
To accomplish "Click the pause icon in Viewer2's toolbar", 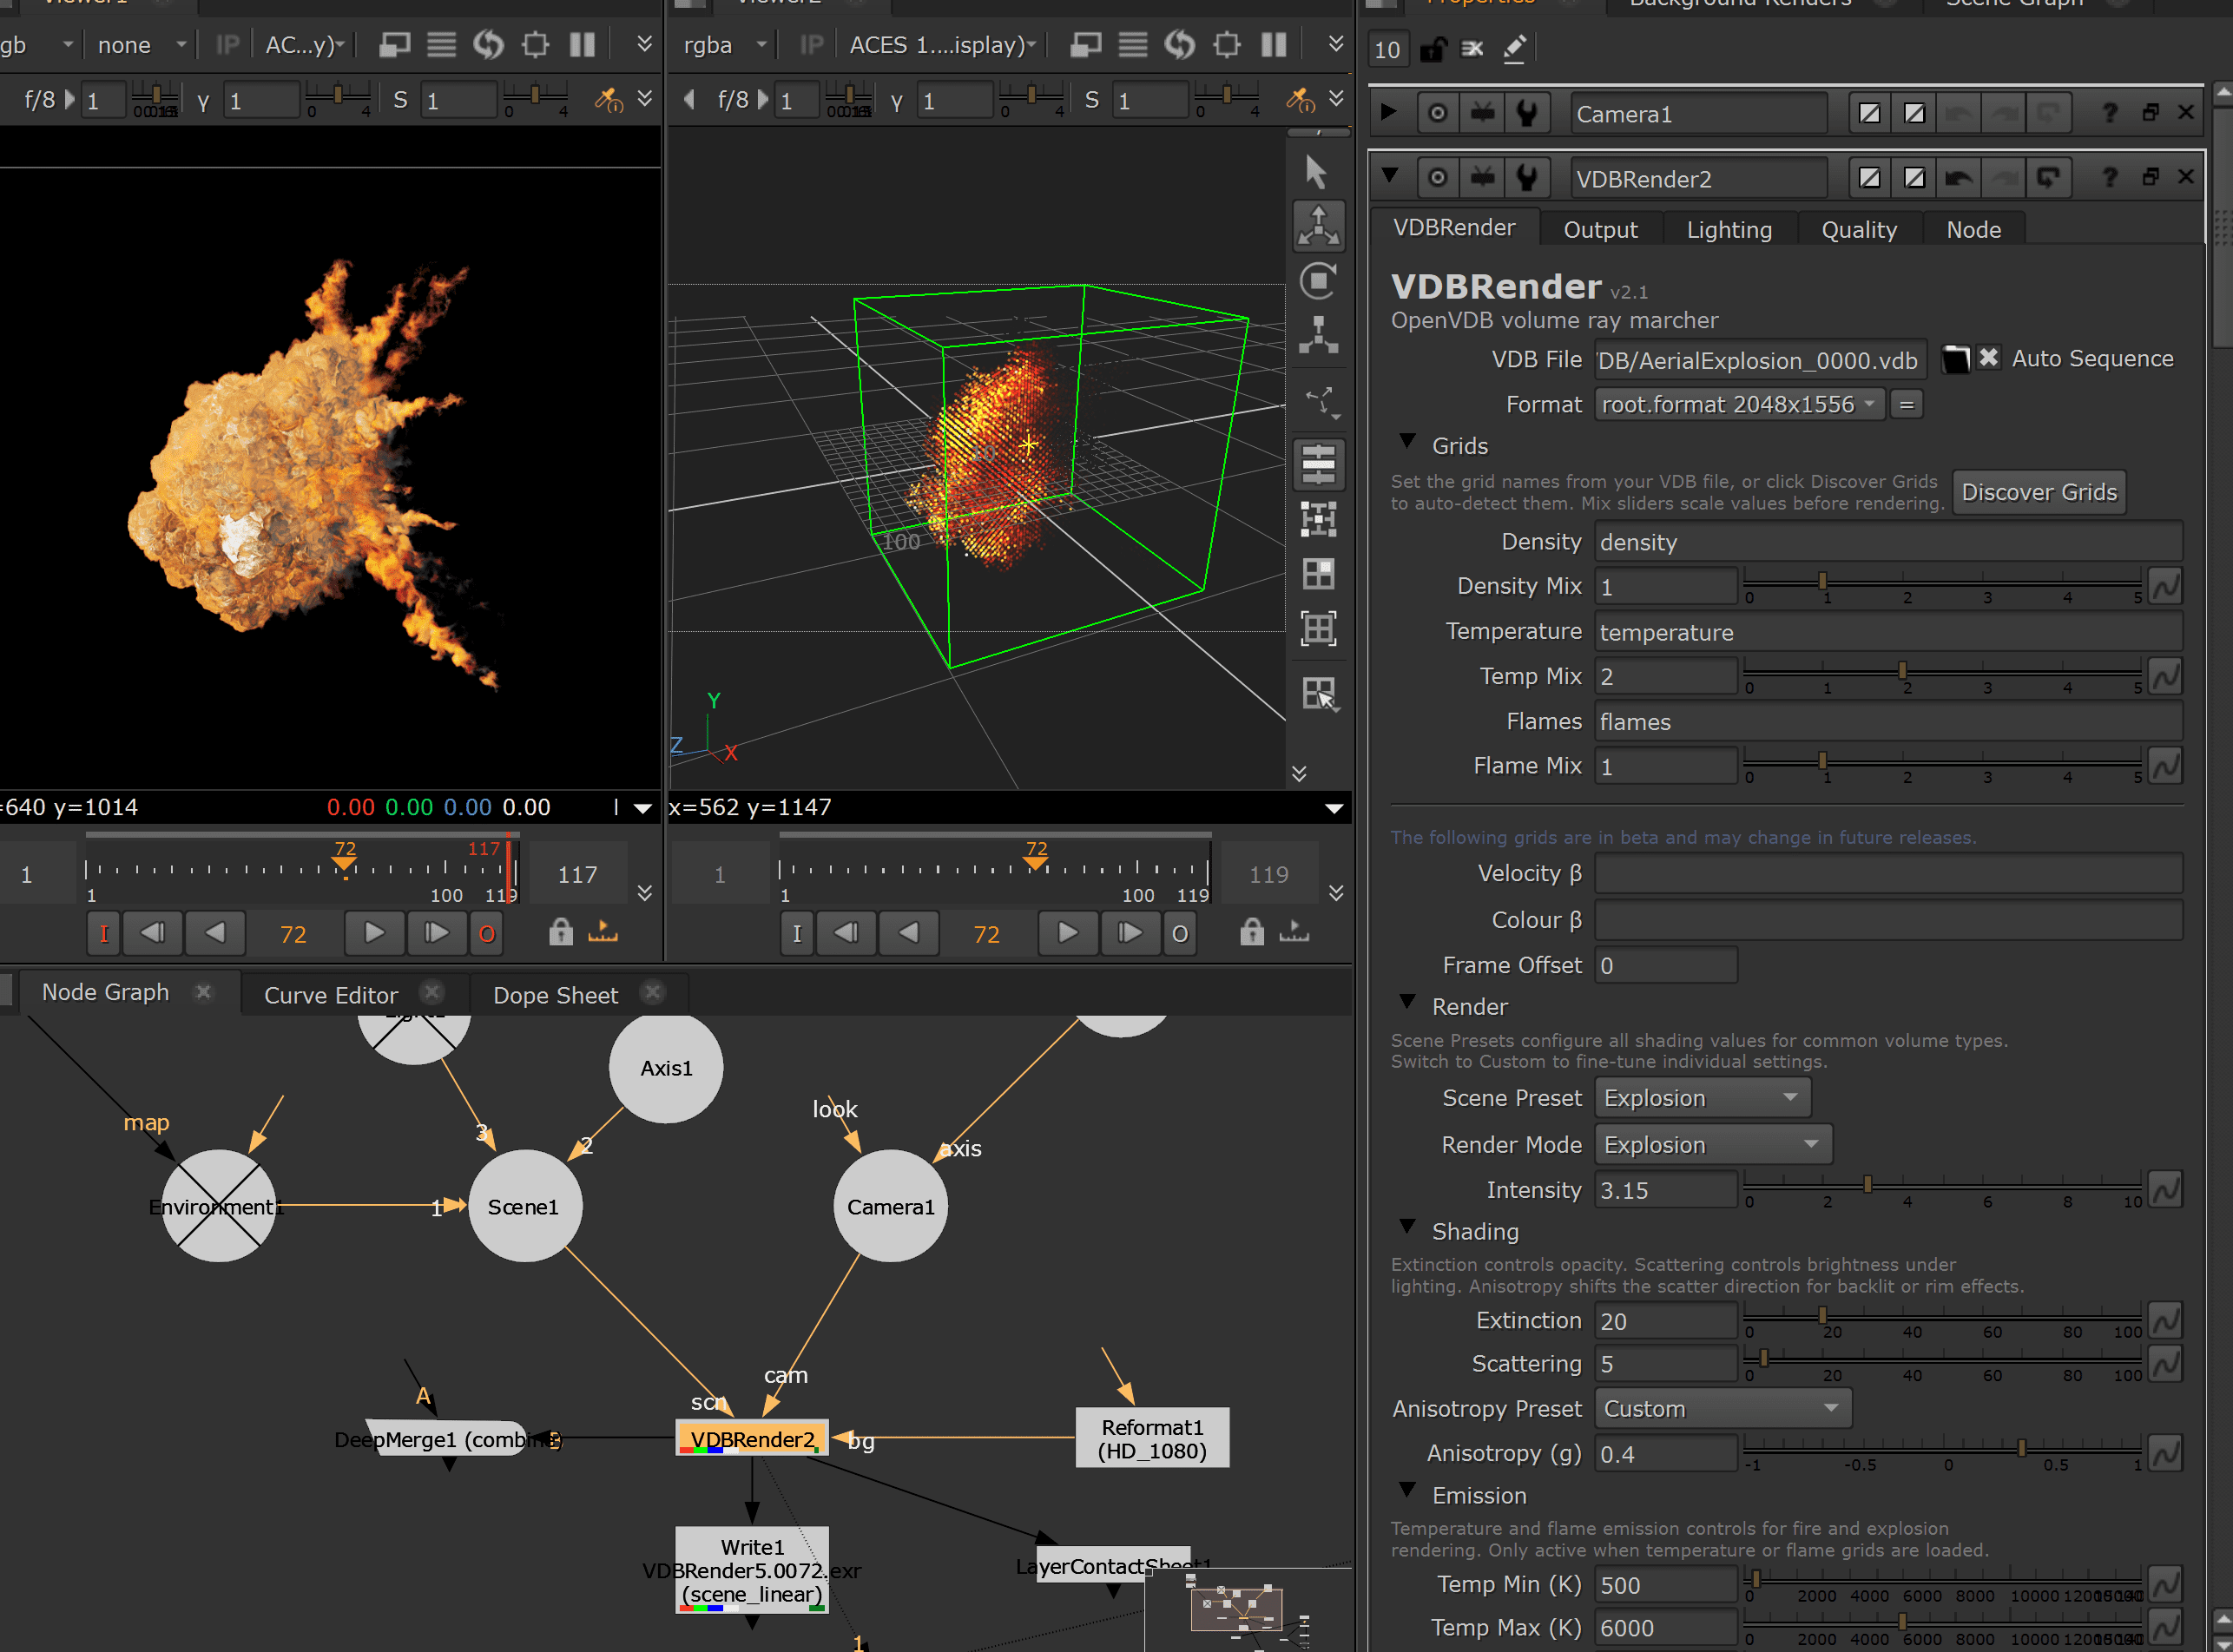I will (1273, 44).
